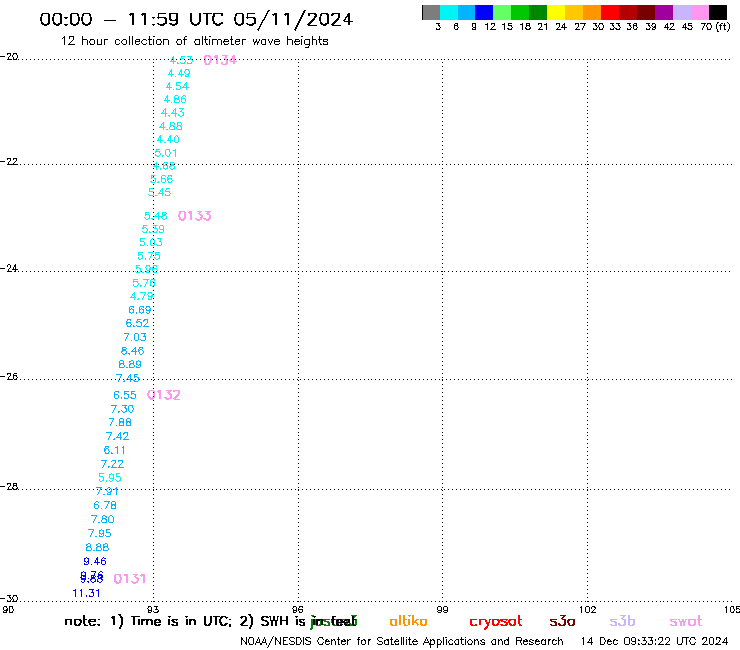This screenshot has height=650, width=740.
Task: Click the 6.52 wave height value
Action: pos(137,323)
